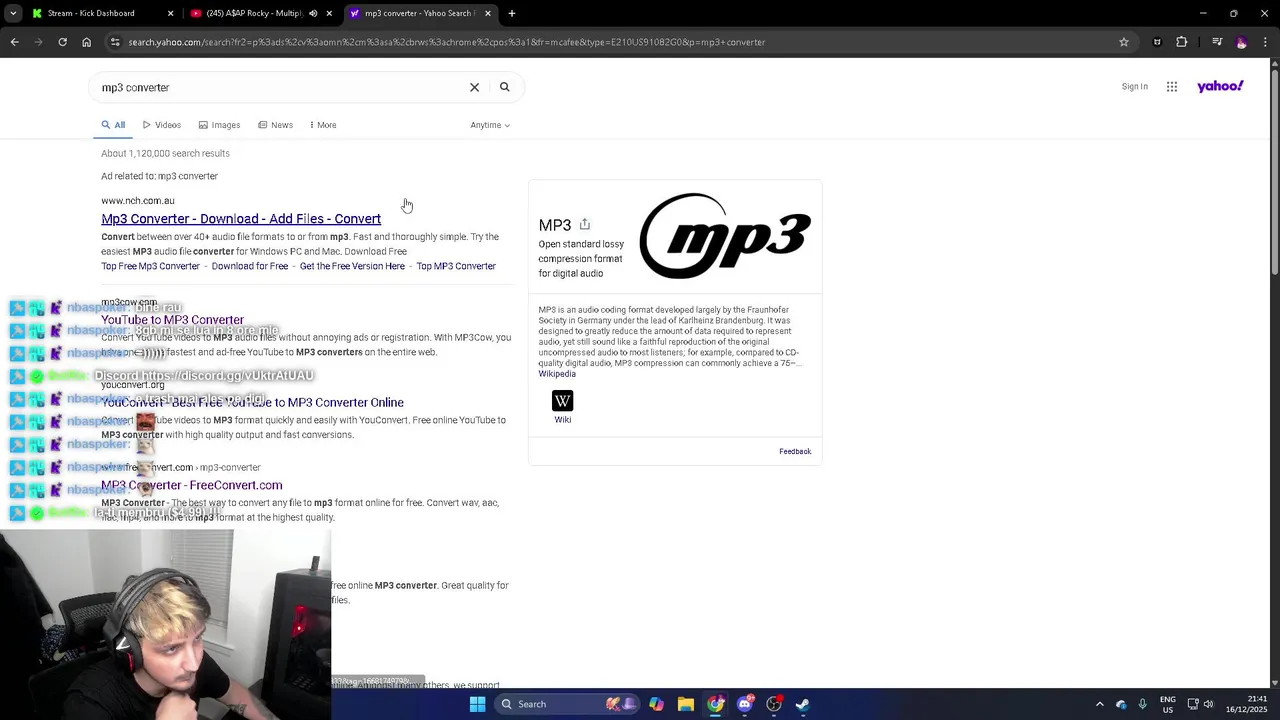Image resolution: width=1280 pixels, height=720 pixels.
Task: Switch to Videos results
Action: tap(162, 125)
